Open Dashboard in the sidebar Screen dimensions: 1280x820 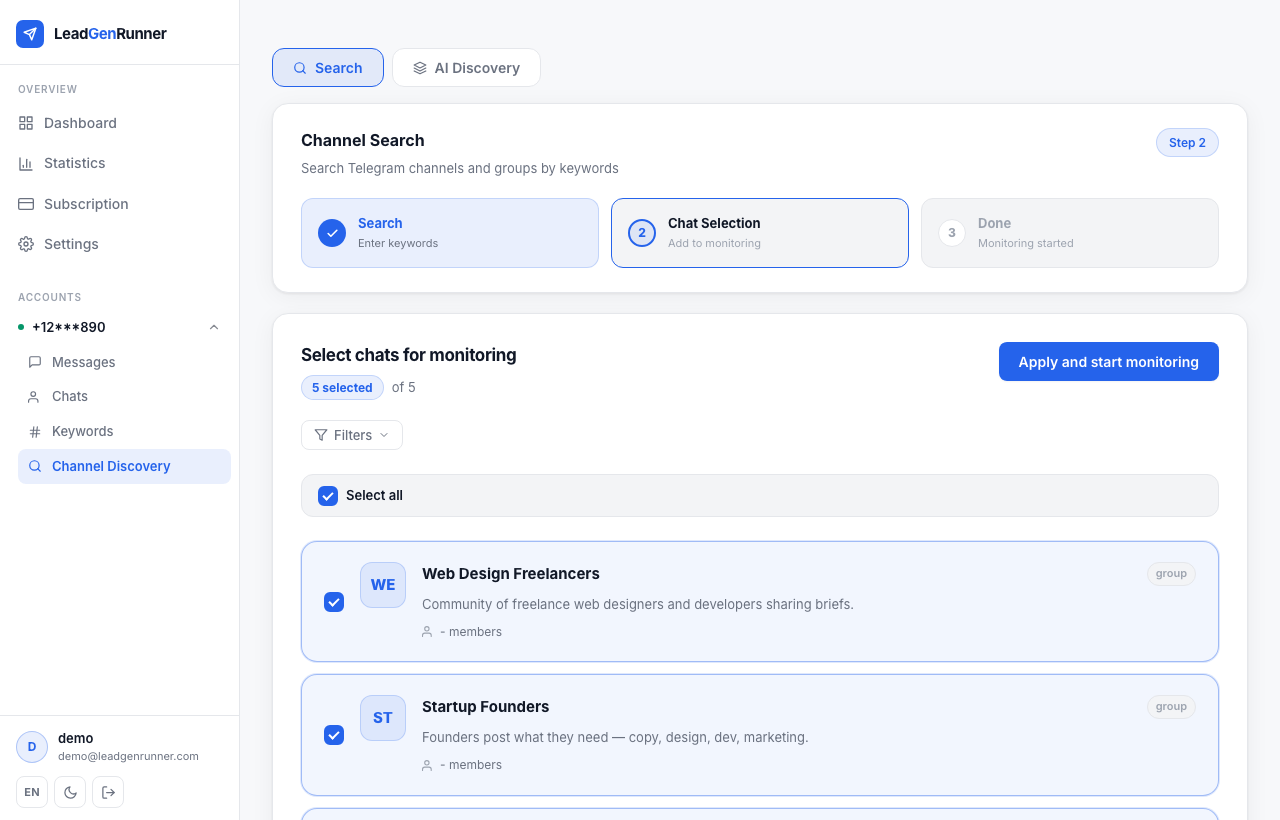(x=120, y=123)
